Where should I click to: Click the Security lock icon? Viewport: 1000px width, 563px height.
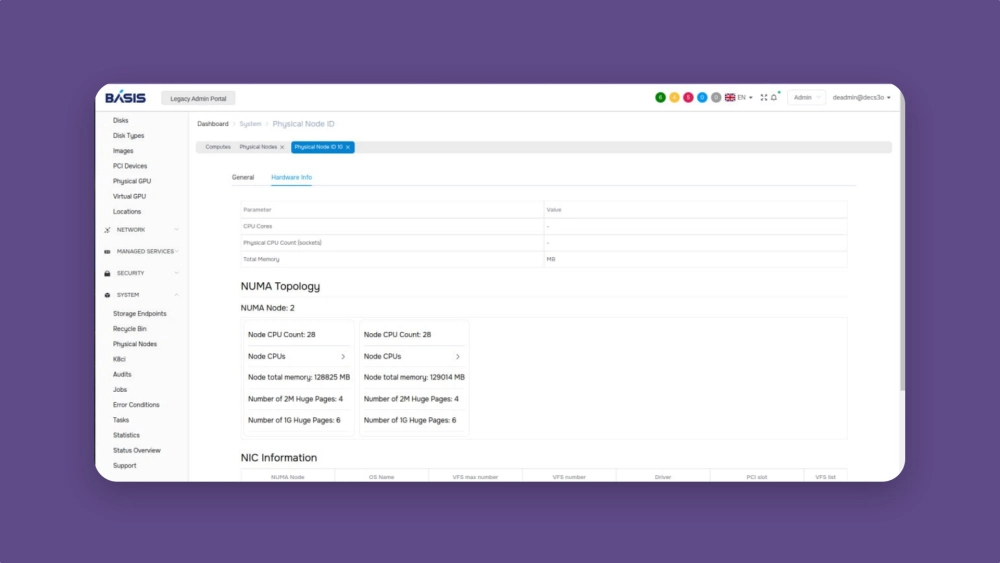[x=107, y=273]
